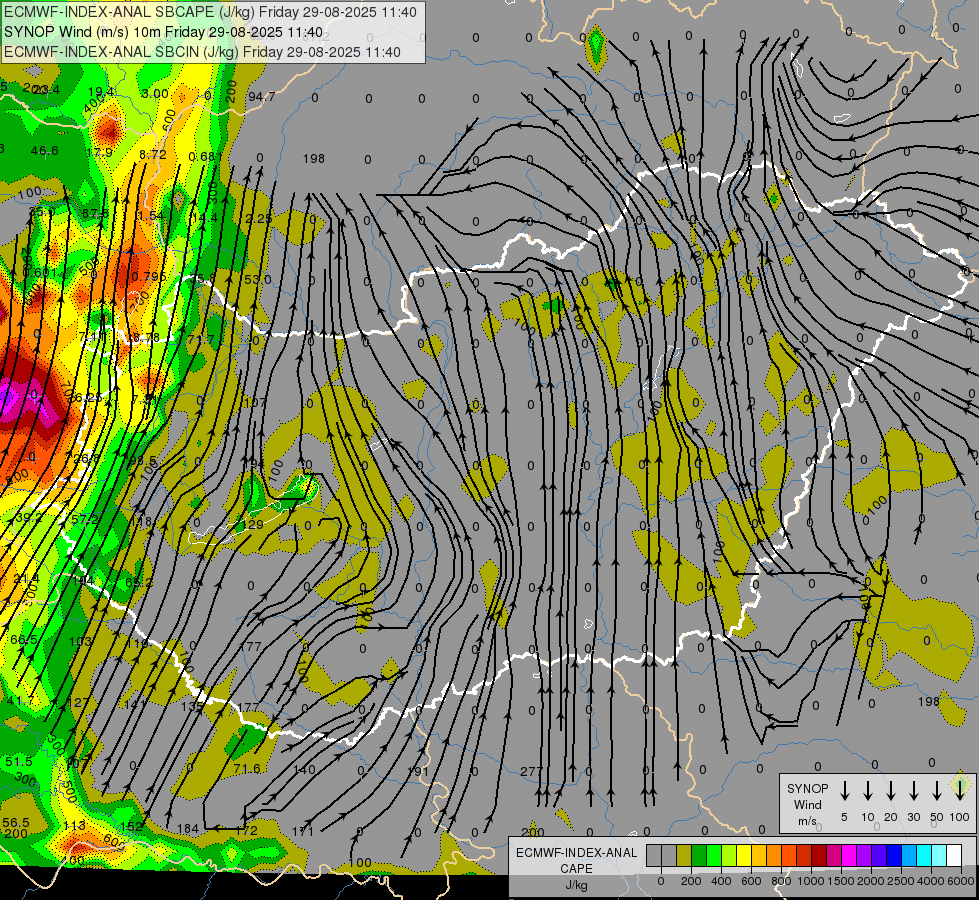Click the pure blue CAPE legend swatch
The image size is (979, 900).
tap(893, 855)
